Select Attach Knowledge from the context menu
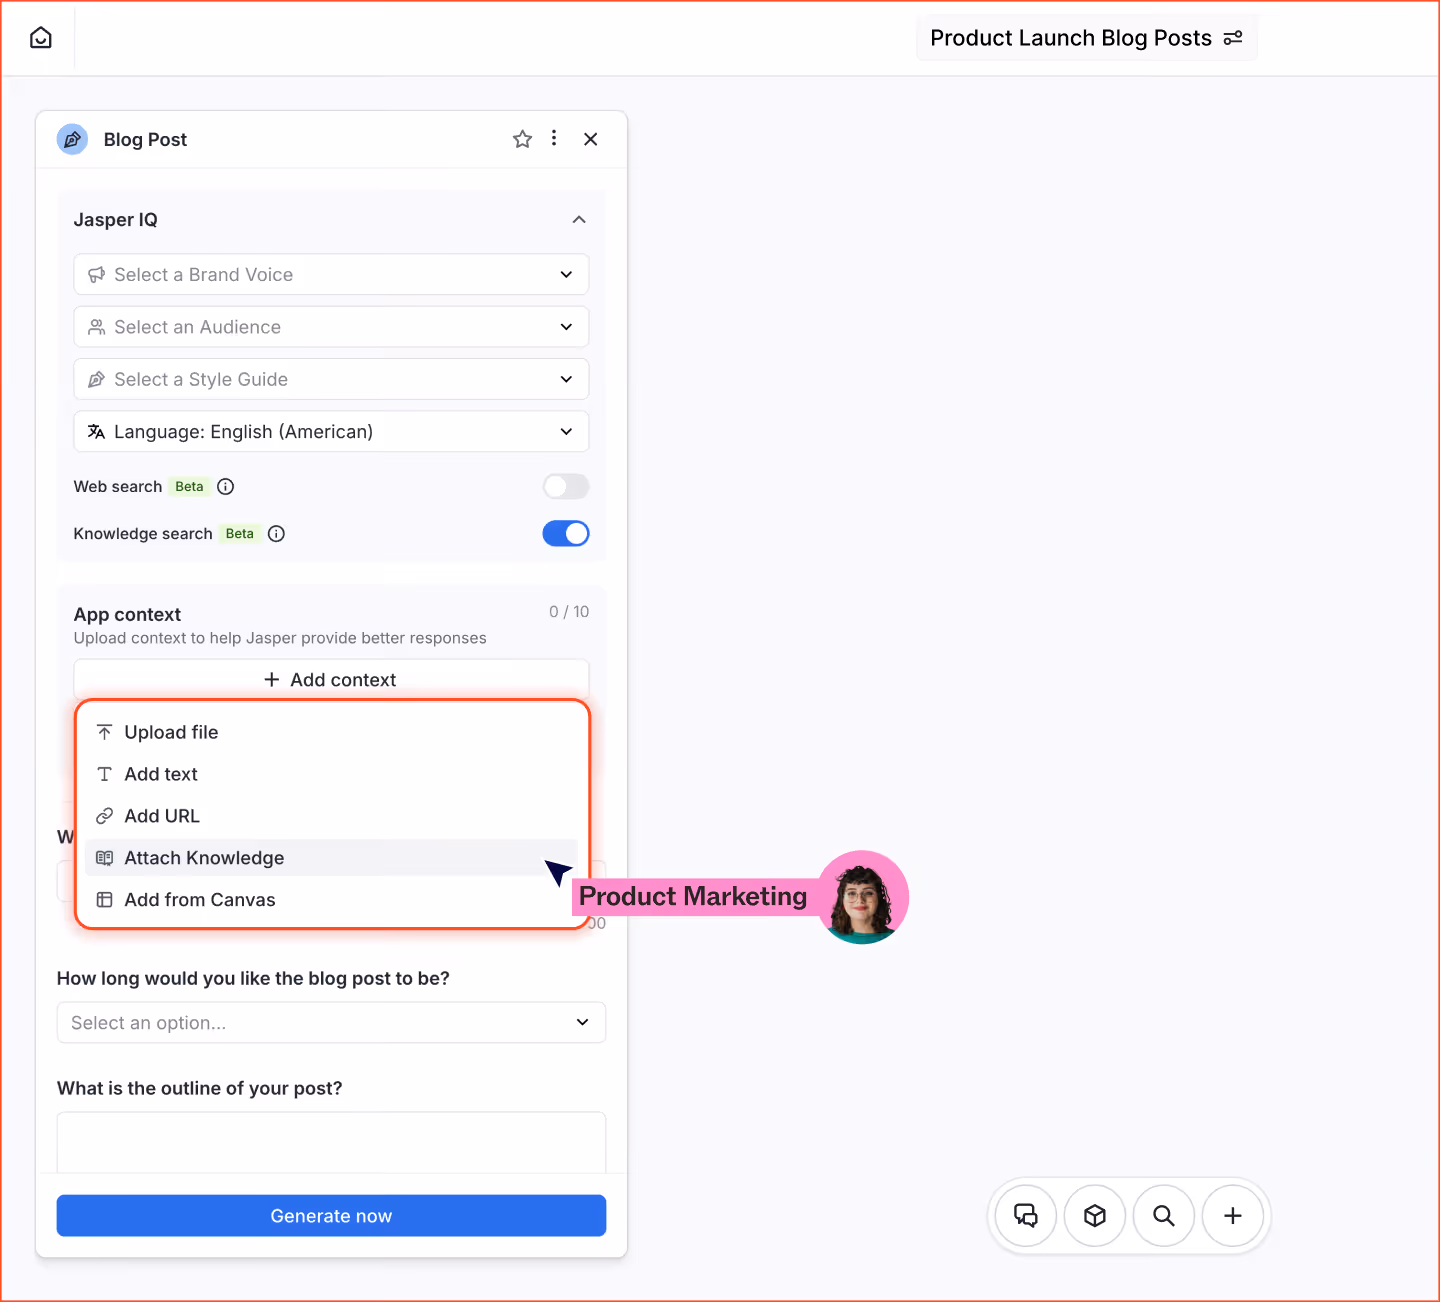This screenshot has height=1302, width=1440. [x=204, y=857]
